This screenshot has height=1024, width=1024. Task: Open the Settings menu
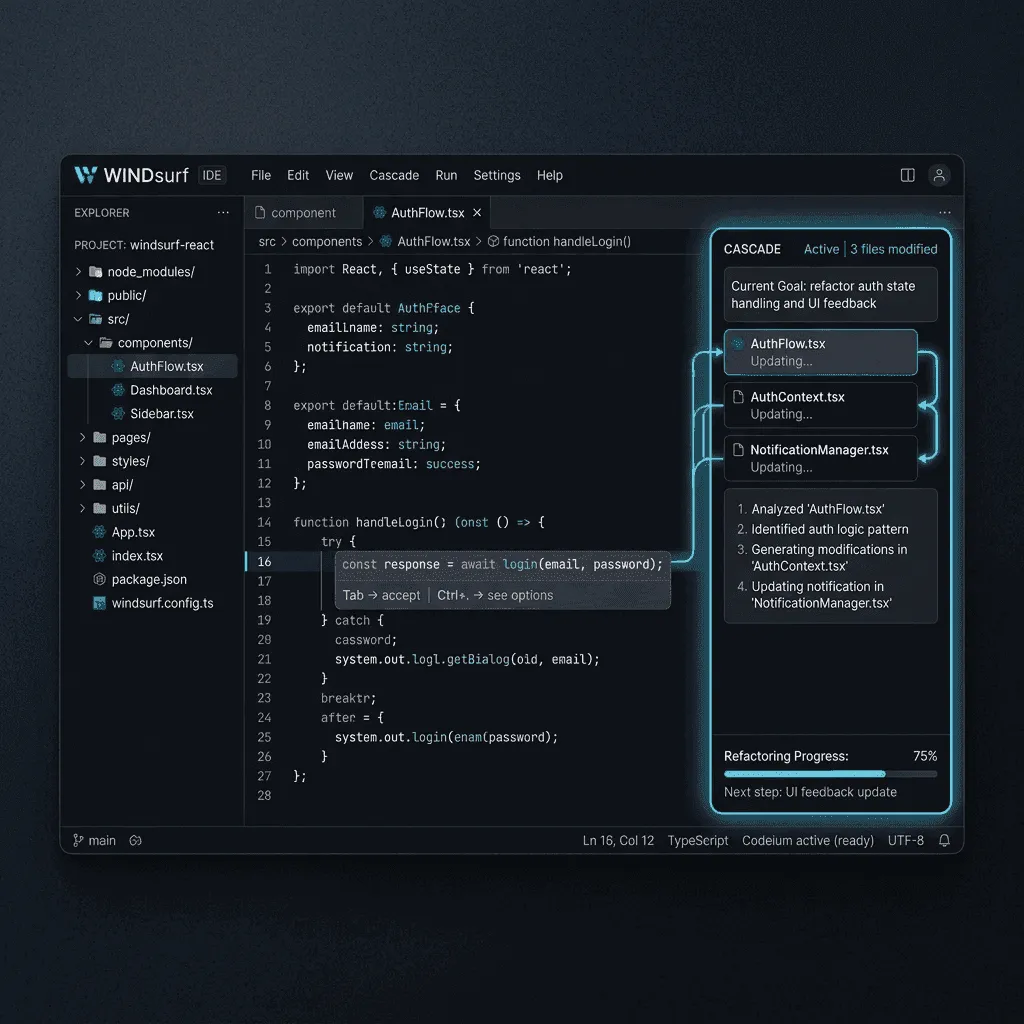(x=496, y=176)
